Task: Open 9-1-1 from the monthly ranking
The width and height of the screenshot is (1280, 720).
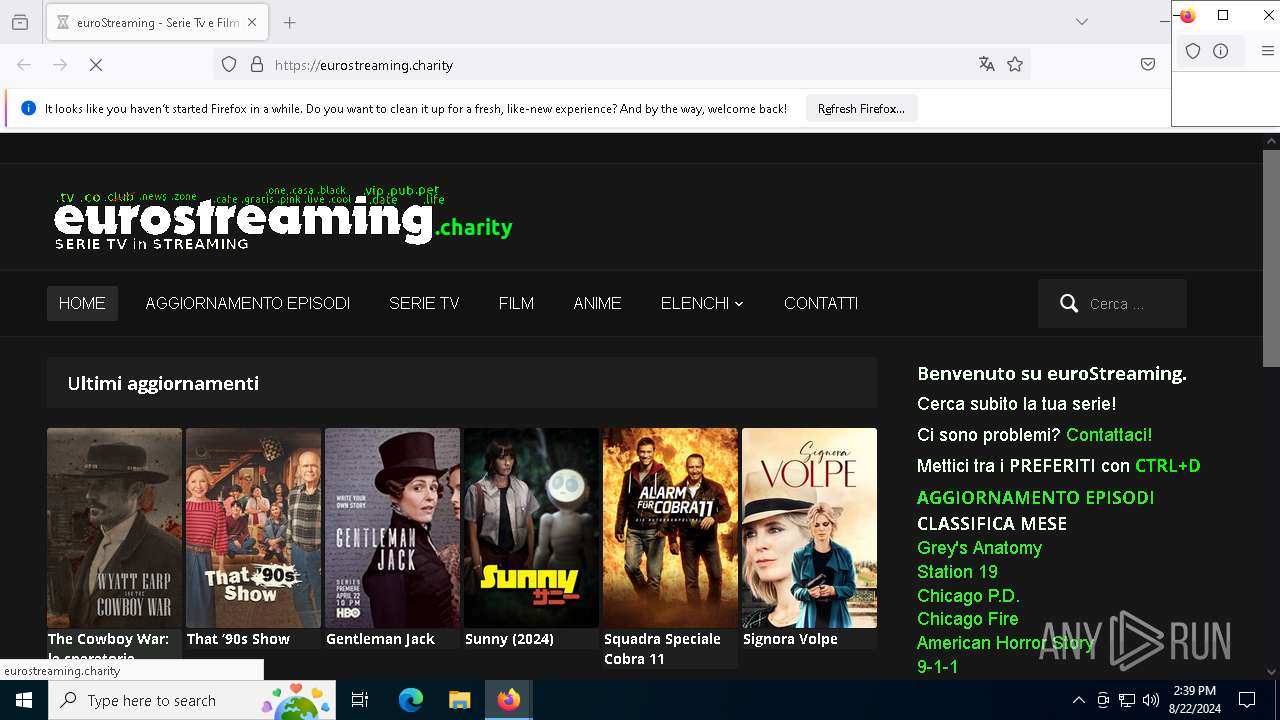Action: coord(937,666)
